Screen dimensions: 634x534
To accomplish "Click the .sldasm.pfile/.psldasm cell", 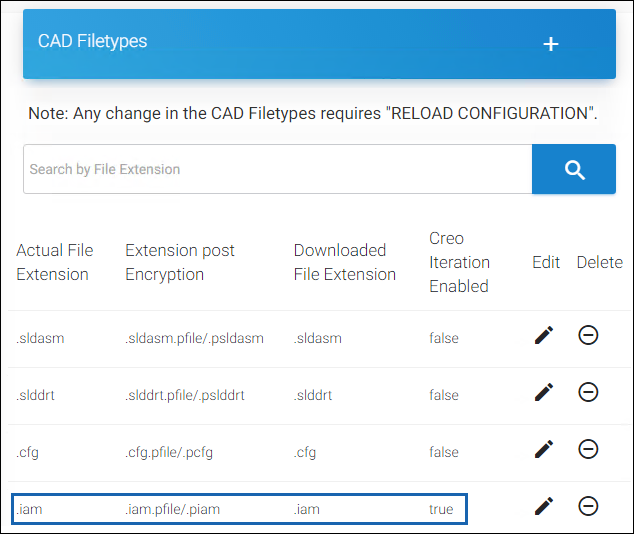I will pos(194,338).
